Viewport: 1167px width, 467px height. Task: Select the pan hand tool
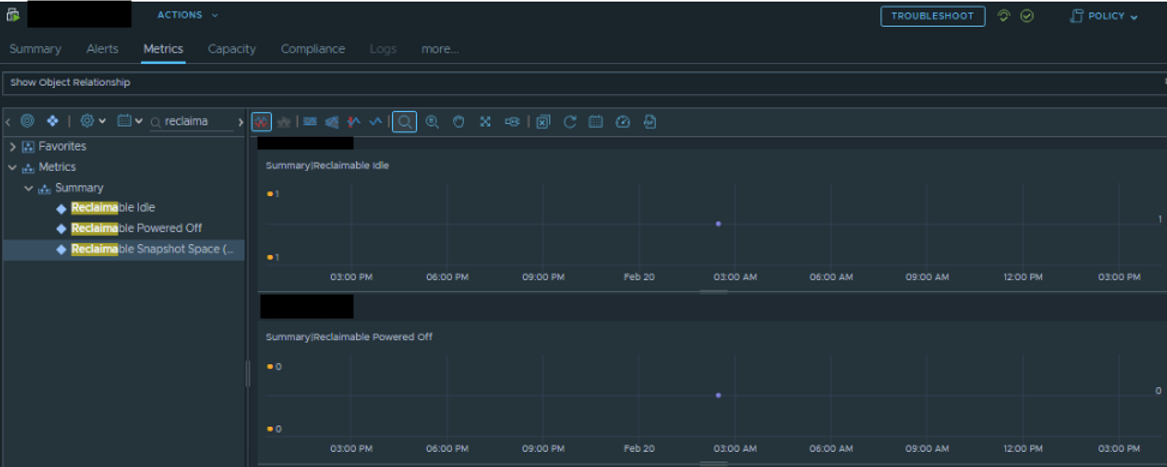point(459,122)
